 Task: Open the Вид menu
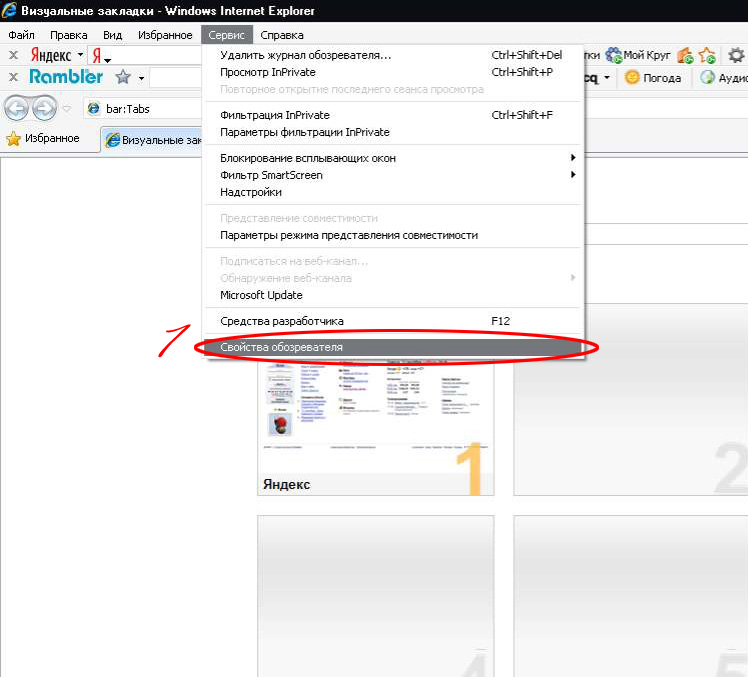113,35
